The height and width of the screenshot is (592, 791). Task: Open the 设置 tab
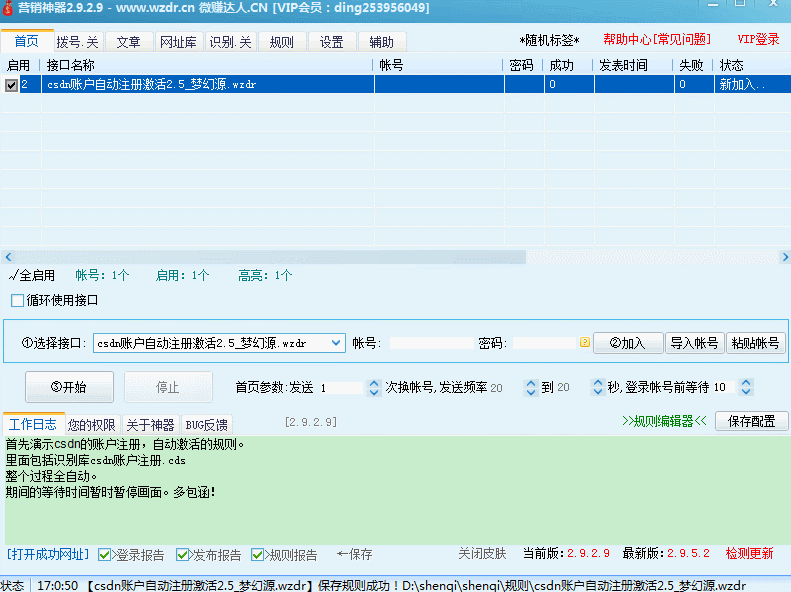tap(331, 42)
